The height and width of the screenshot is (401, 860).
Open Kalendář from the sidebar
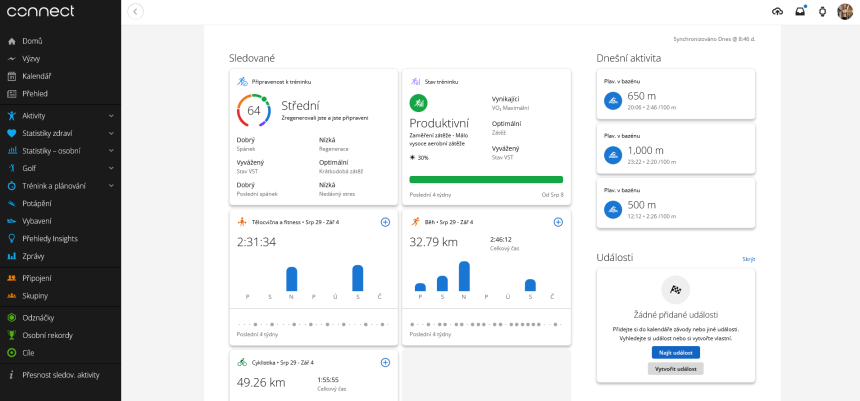(x=37, y=76)
